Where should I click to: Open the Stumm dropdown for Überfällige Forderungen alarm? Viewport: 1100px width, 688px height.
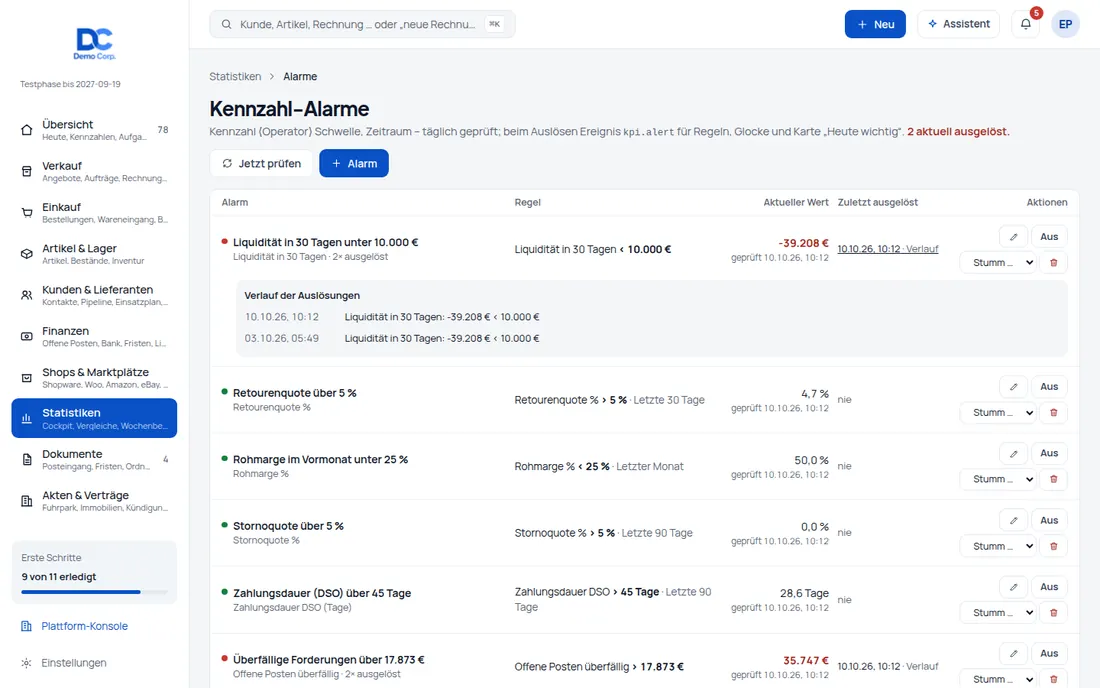pyautogui.click(x=998, y=679)
